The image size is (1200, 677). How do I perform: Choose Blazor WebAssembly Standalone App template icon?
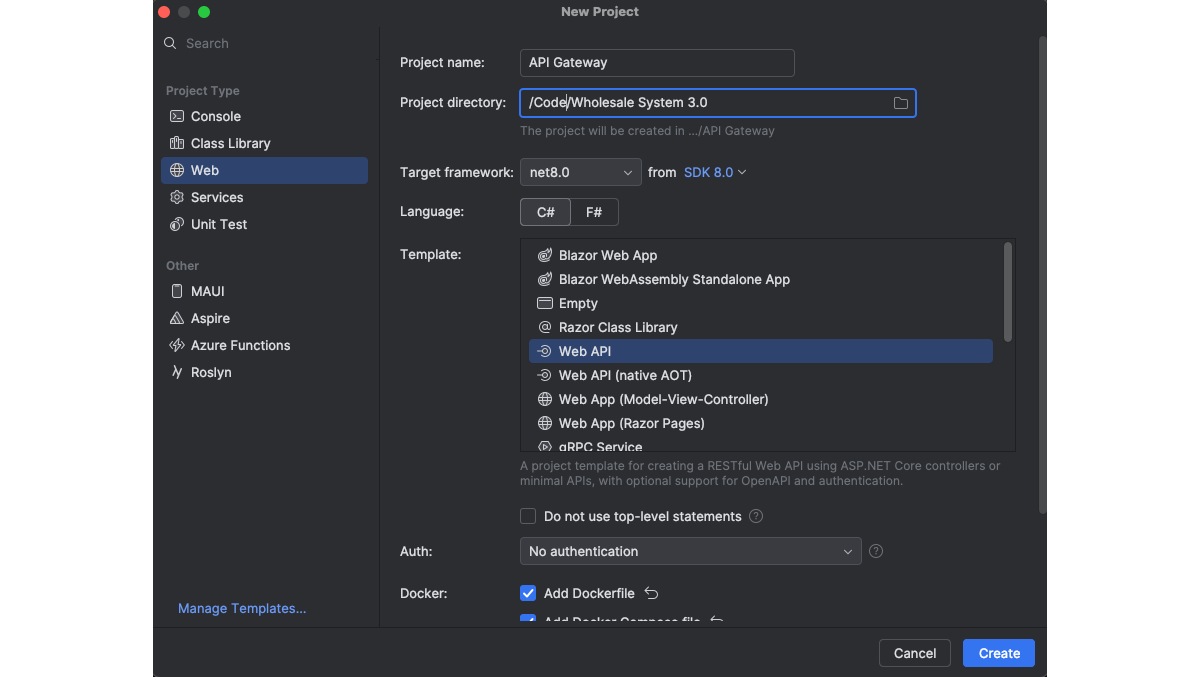coord(545,279)
